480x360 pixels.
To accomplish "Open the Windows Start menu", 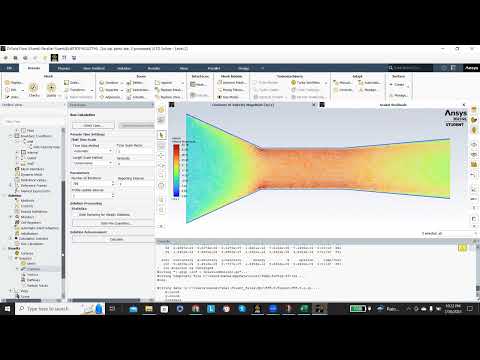I will [x=7, y=309].
